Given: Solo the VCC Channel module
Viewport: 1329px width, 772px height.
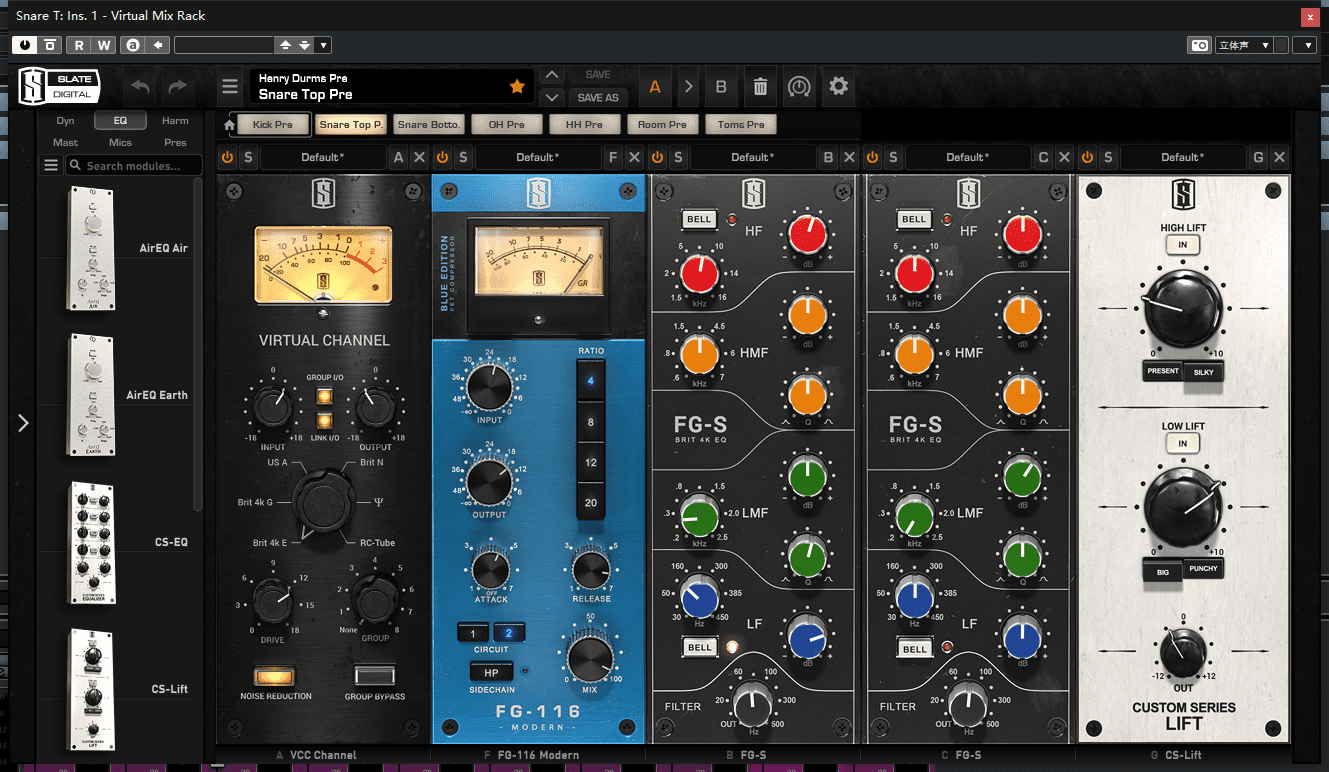Looking at the screenshot, I should (247, 158).
